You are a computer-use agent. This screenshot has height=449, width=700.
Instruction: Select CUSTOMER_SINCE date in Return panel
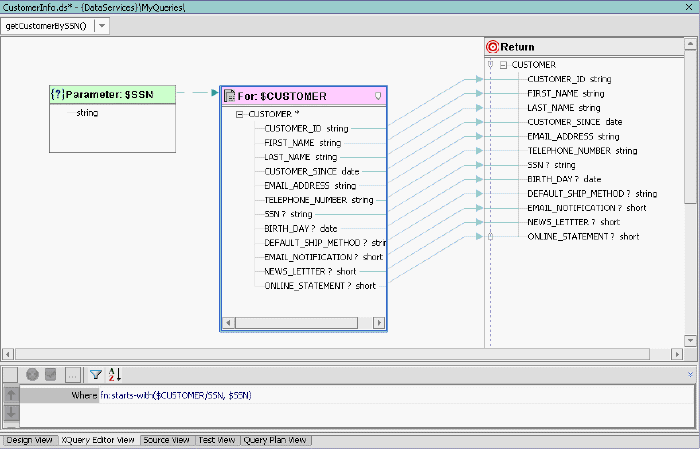tap(575, 122)
